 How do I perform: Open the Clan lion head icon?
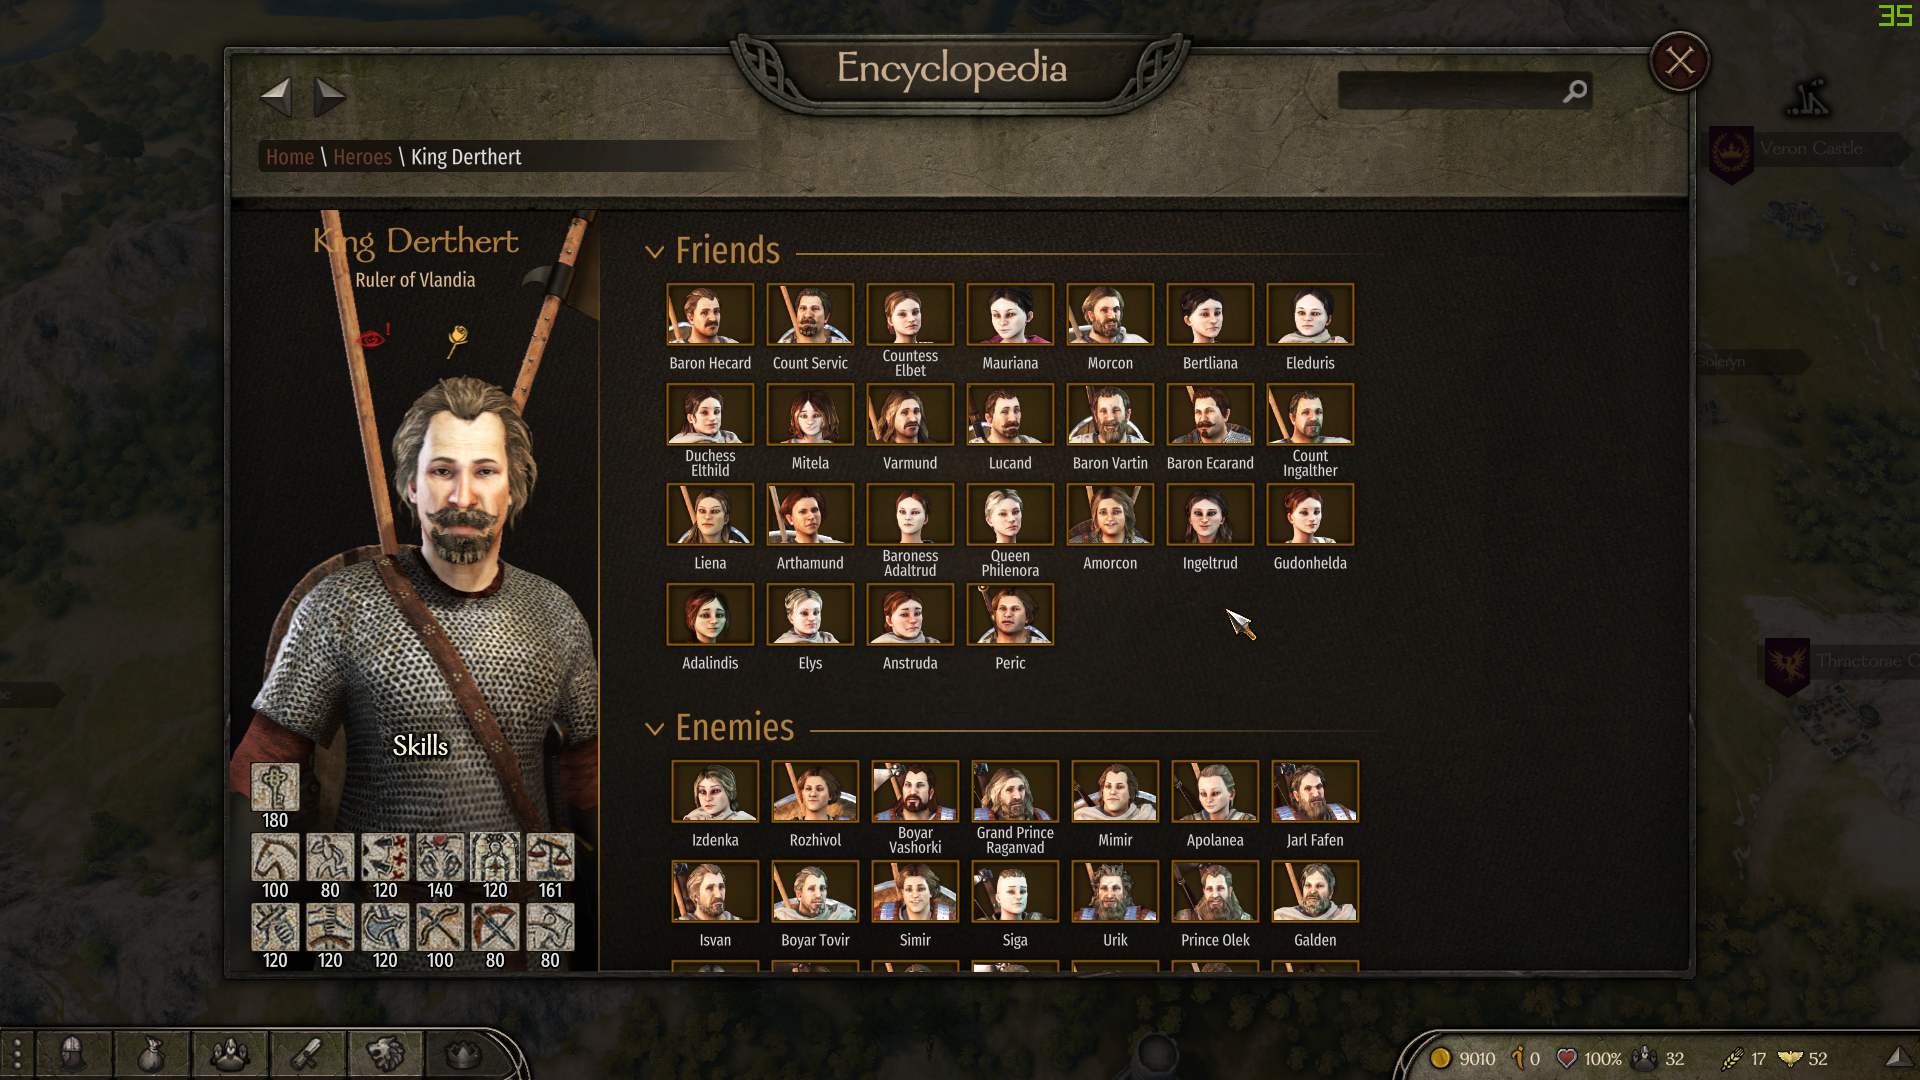385,1053
